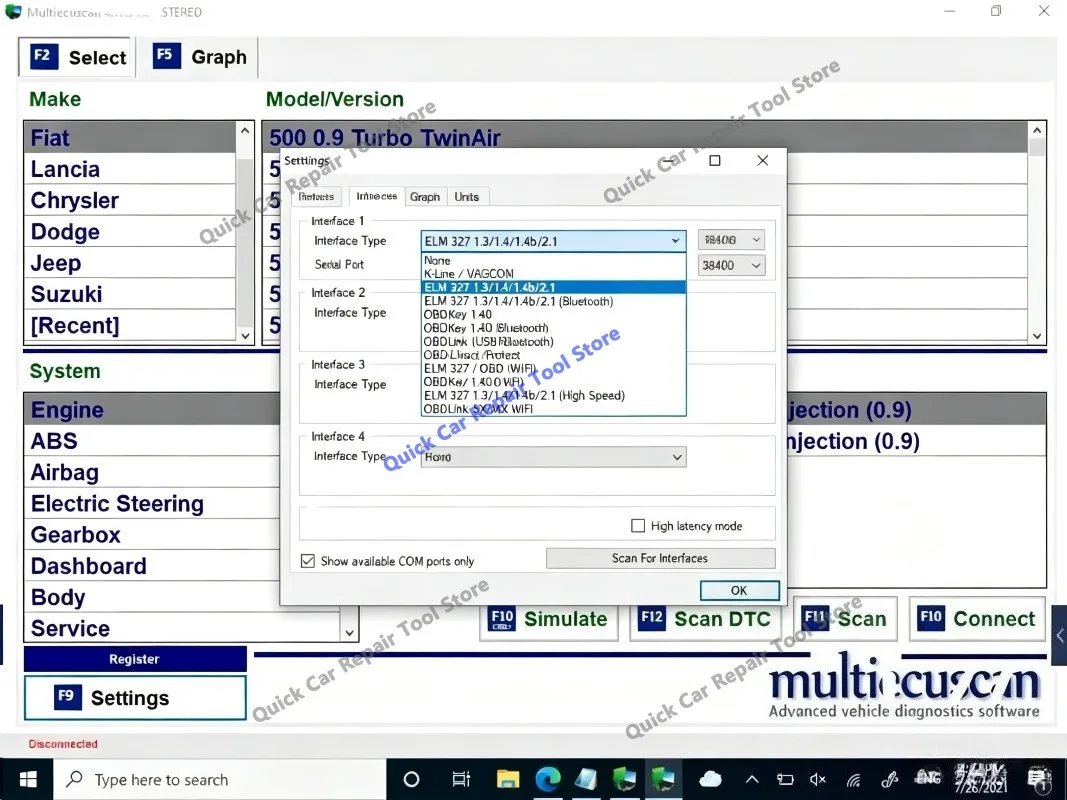Select 500 0.9 Turbo TwinAir model
The height and width of the screenshot is (800, 1067).
[645, 137]
